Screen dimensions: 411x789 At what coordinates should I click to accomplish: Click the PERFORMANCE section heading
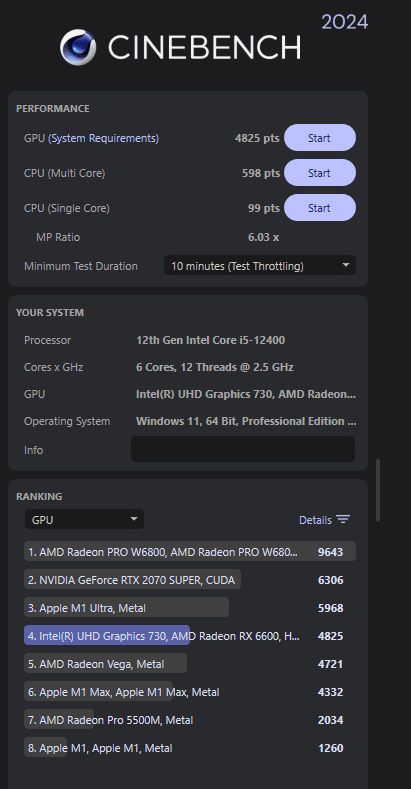pos(53,109)
